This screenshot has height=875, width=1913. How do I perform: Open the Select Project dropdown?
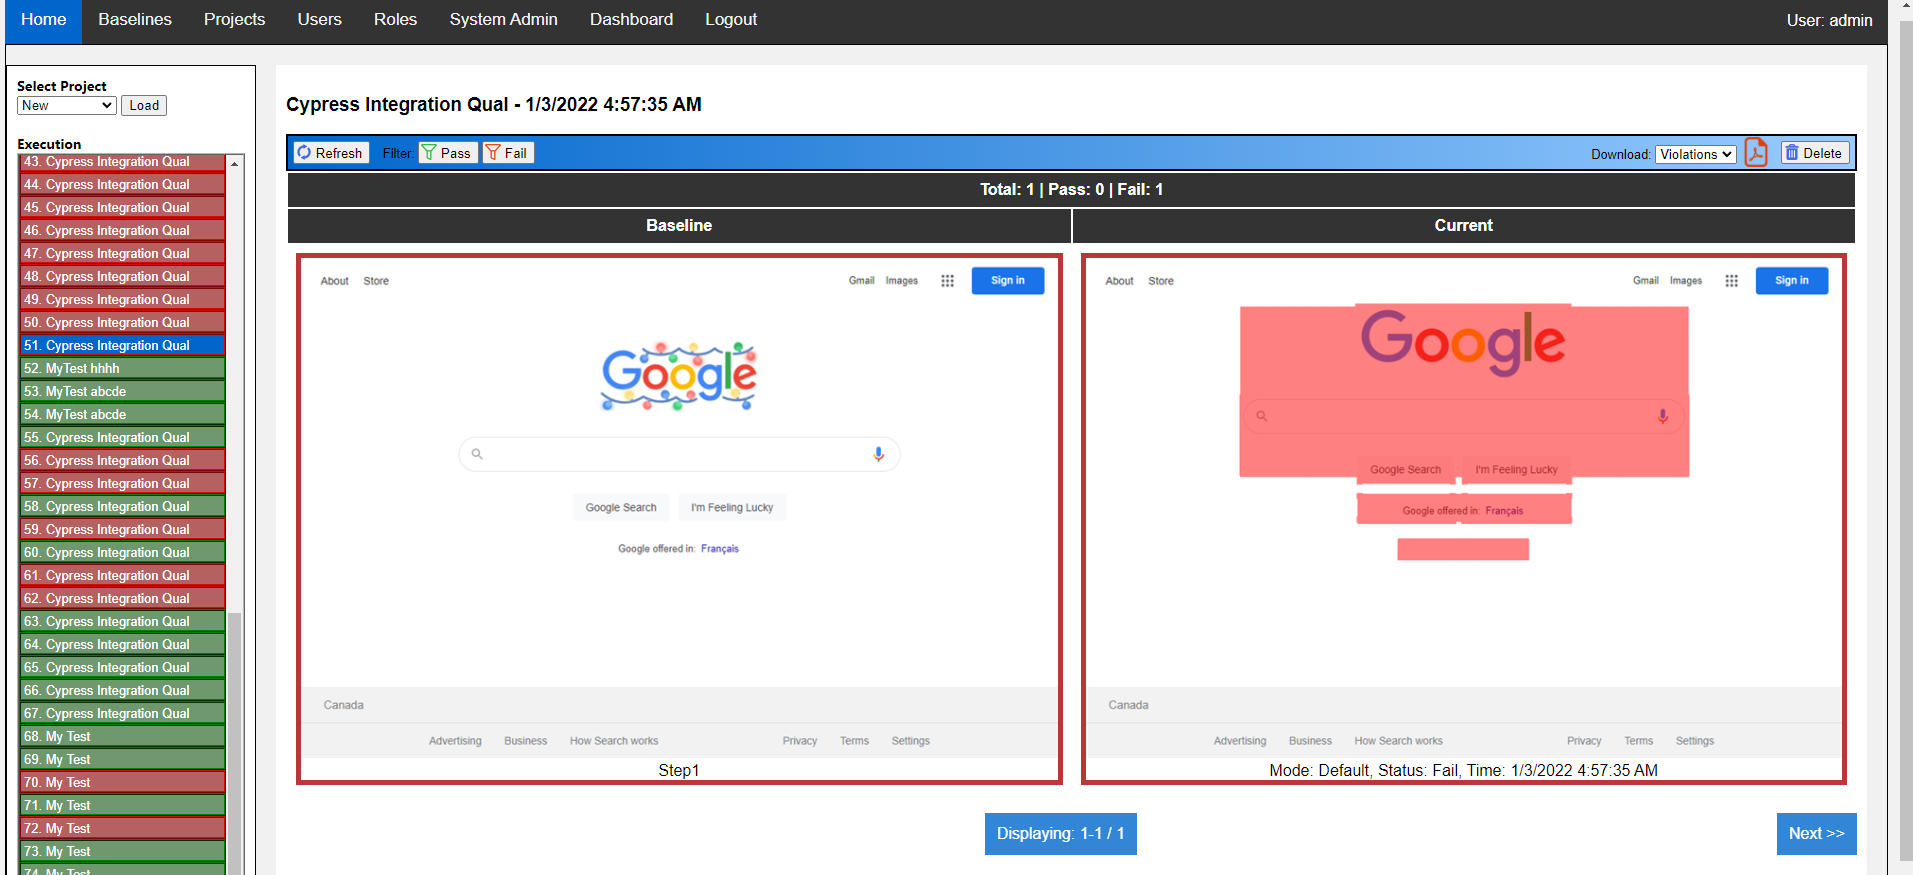point(67,105)
